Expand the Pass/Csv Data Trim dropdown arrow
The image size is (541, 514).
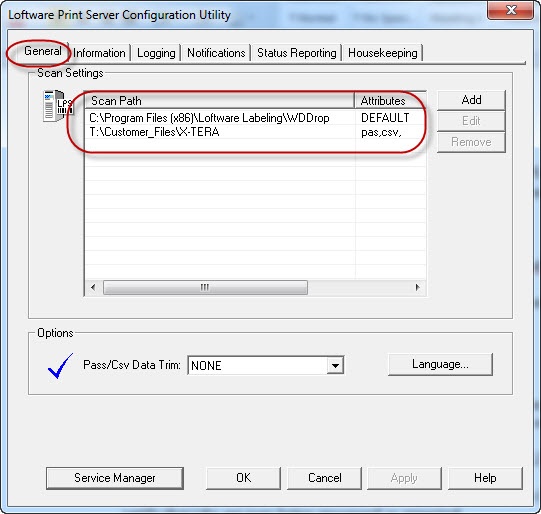coord(335,365)
